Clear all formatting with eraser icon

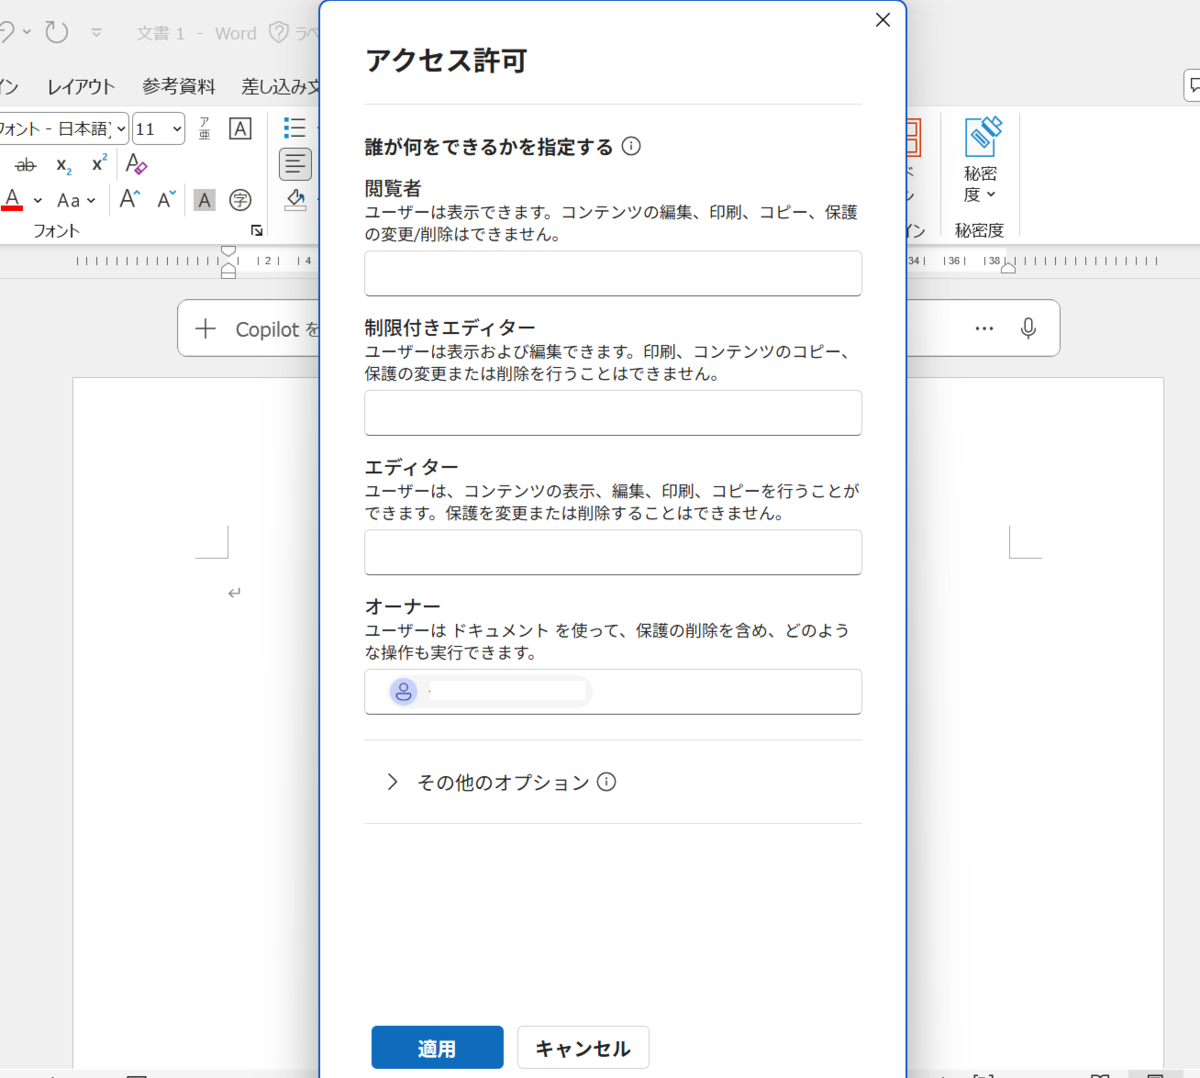[136, 164]
